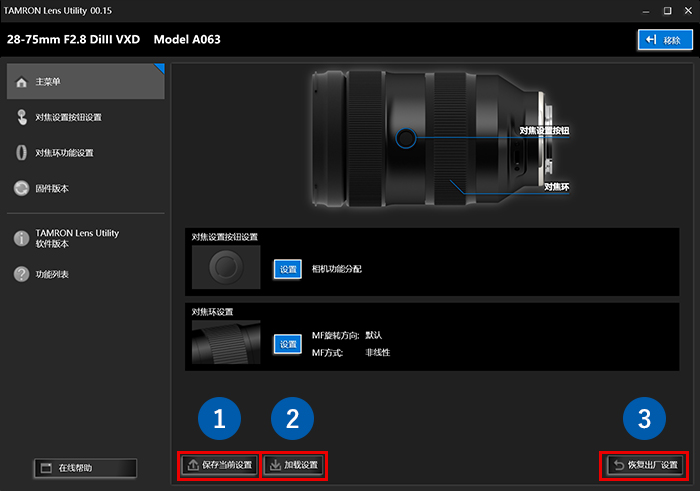The image size is (700, 491).
Task: Click the info icon beside software version
Action: [x=21, y=238]
